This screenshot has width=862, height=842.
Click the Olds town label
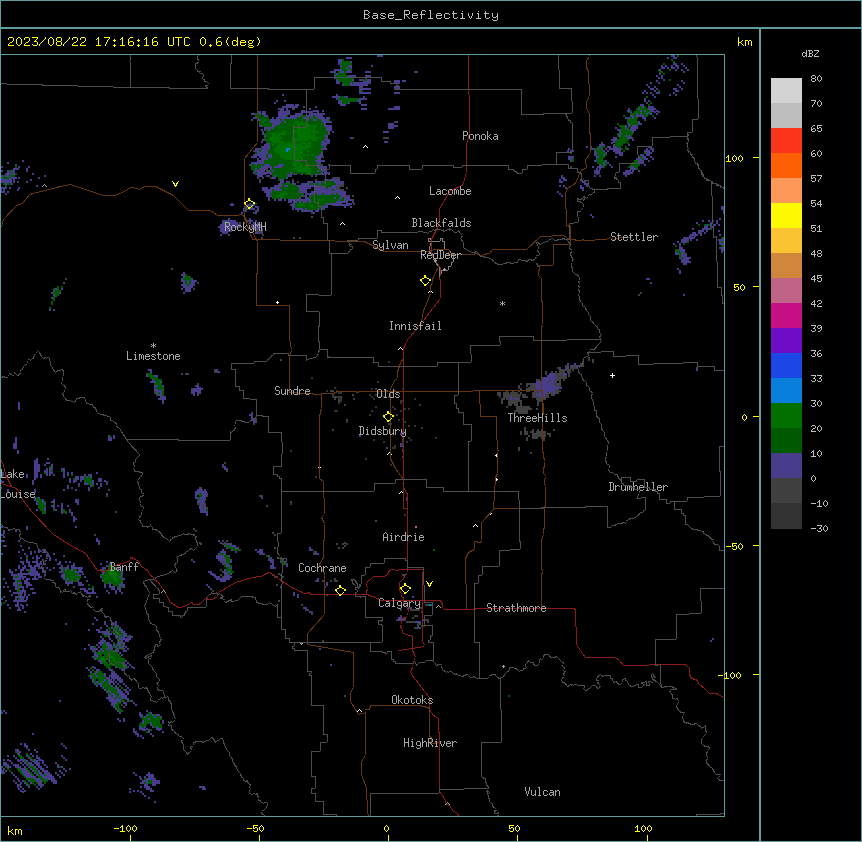388,394
